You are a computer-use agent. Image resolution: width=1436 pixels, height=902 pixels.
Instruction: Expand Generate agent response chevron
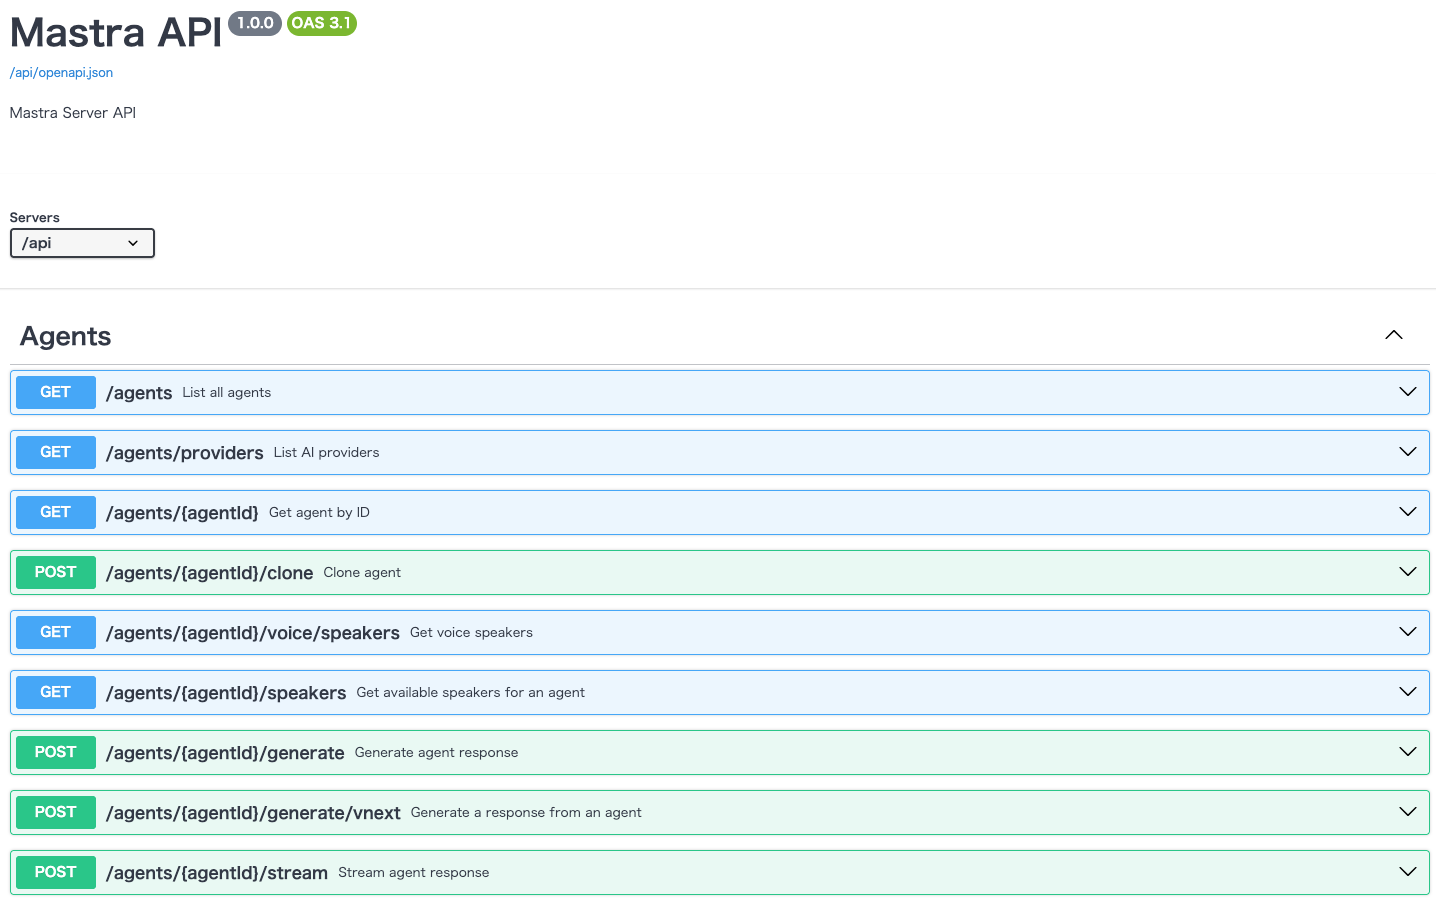point(1407,752)
